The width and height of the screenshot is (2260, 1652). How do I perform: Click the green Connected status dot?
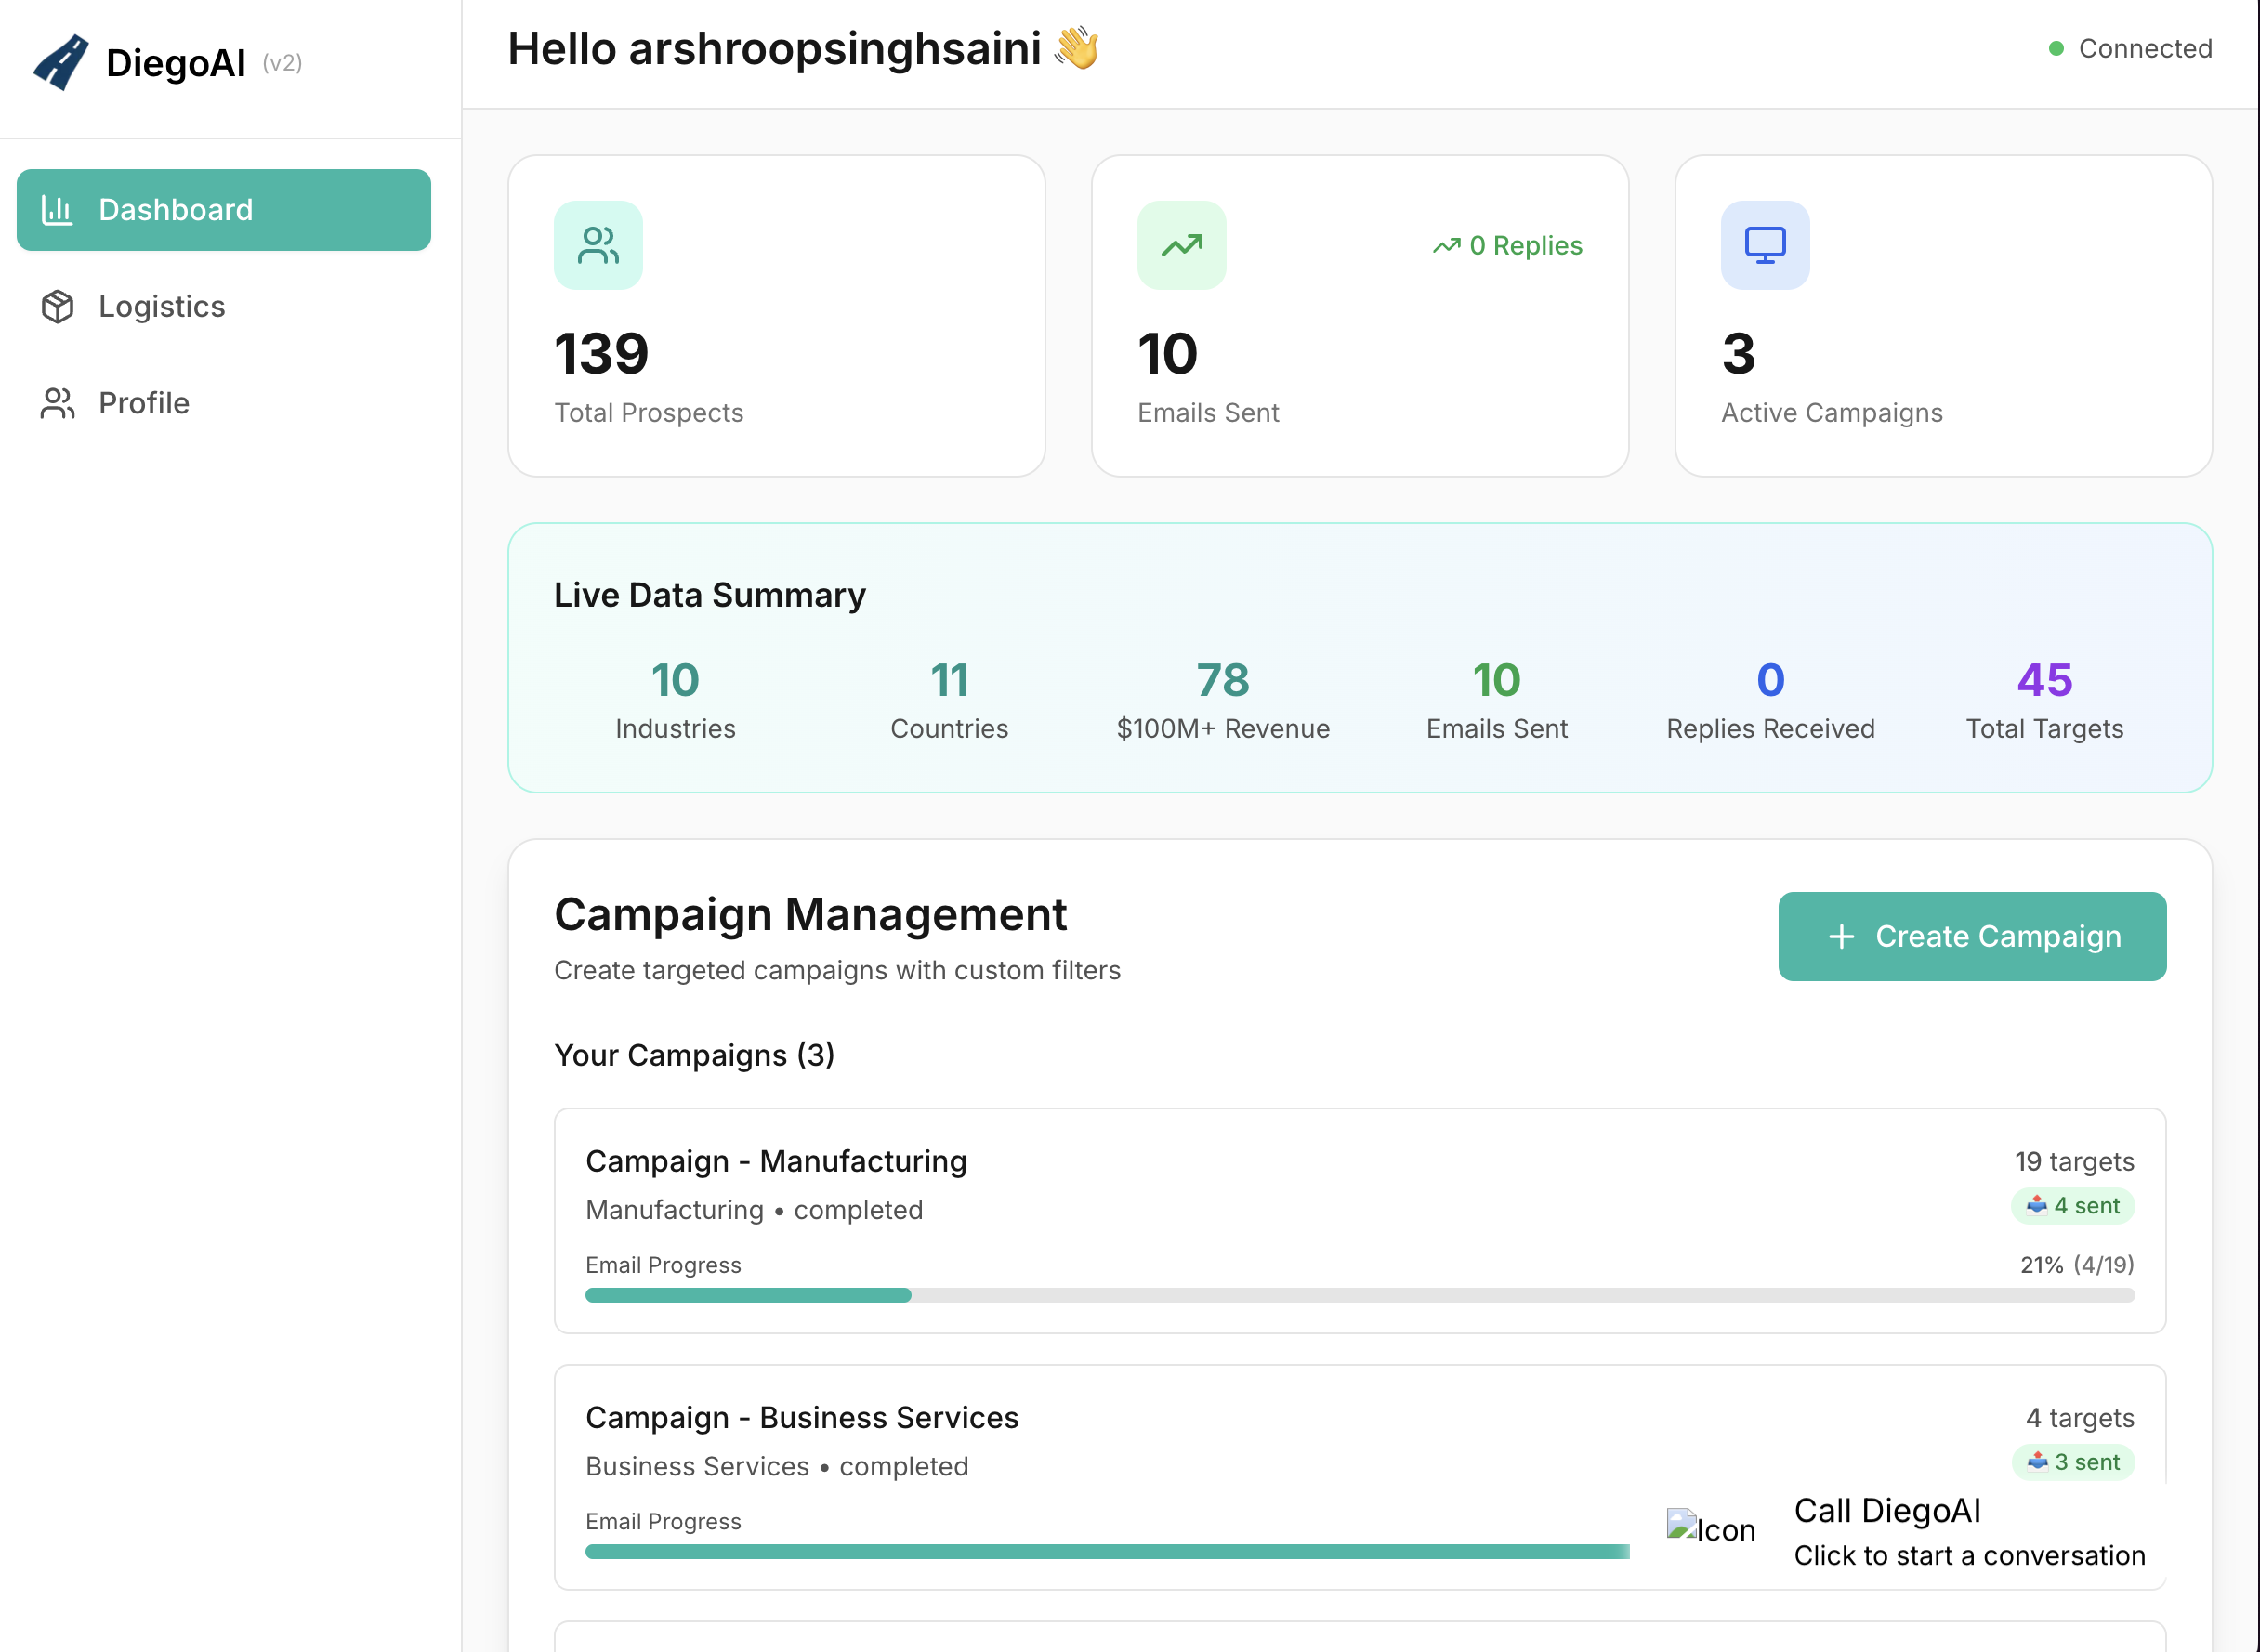point(2056,49)
